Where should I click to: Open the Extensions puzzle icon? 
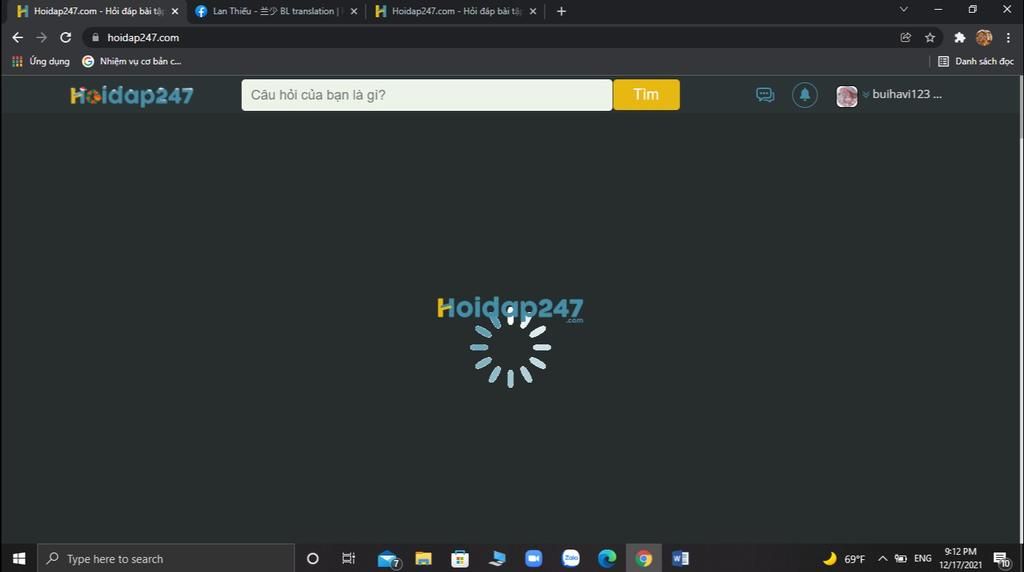(959, 37)
